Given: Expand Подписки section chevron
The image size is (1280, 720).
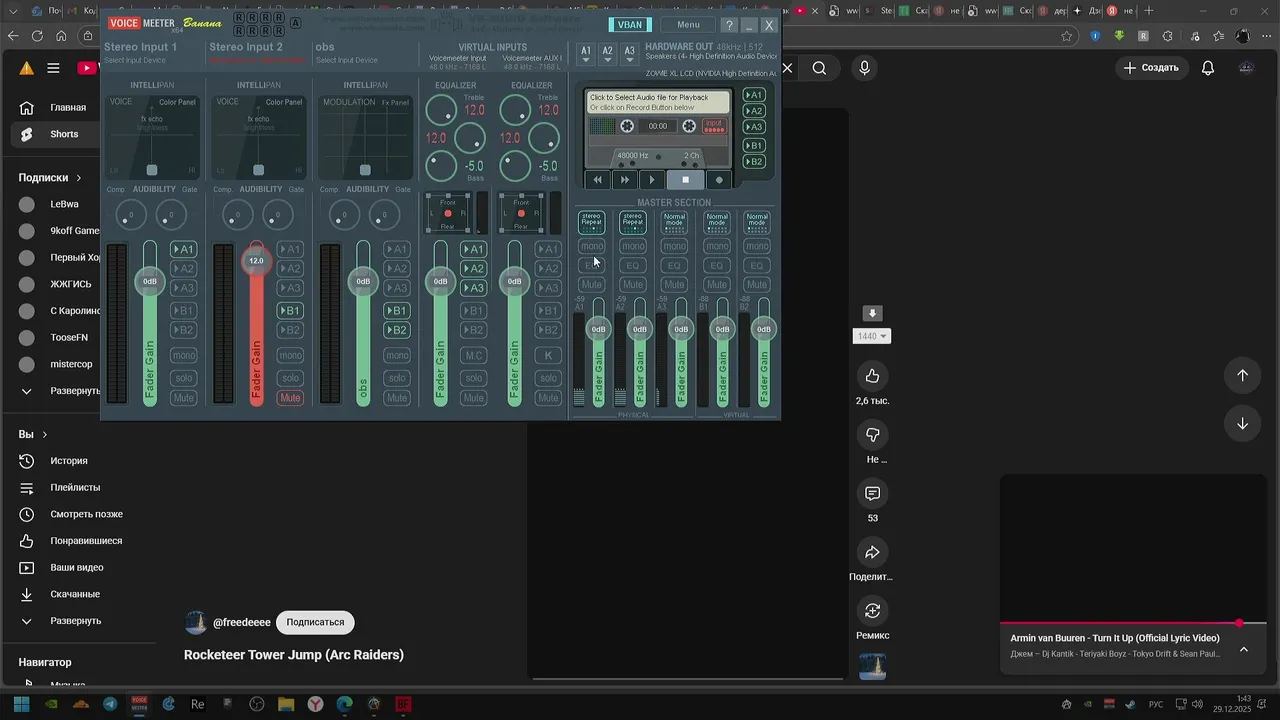Looking at the screenshot, I should [x=79, y=178].
